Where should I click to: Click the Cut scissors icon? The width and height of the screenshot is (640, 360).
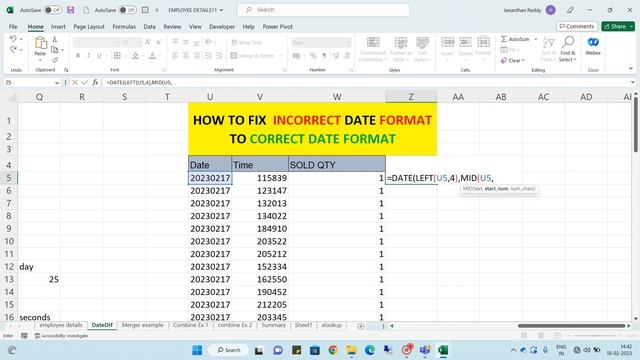coord(55,39)
